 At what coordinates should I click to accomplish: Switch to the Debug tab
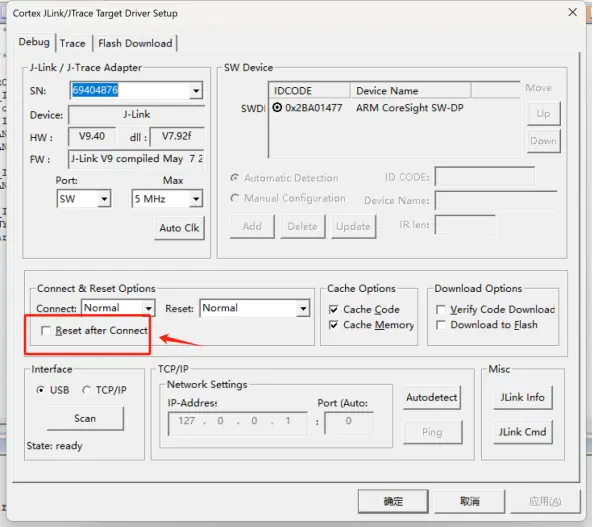pos(34,42)
